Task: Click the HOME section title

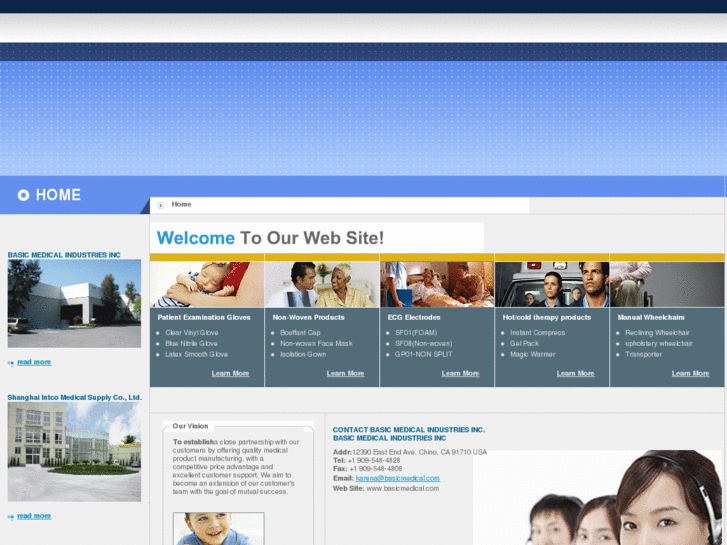Action: 58,195
